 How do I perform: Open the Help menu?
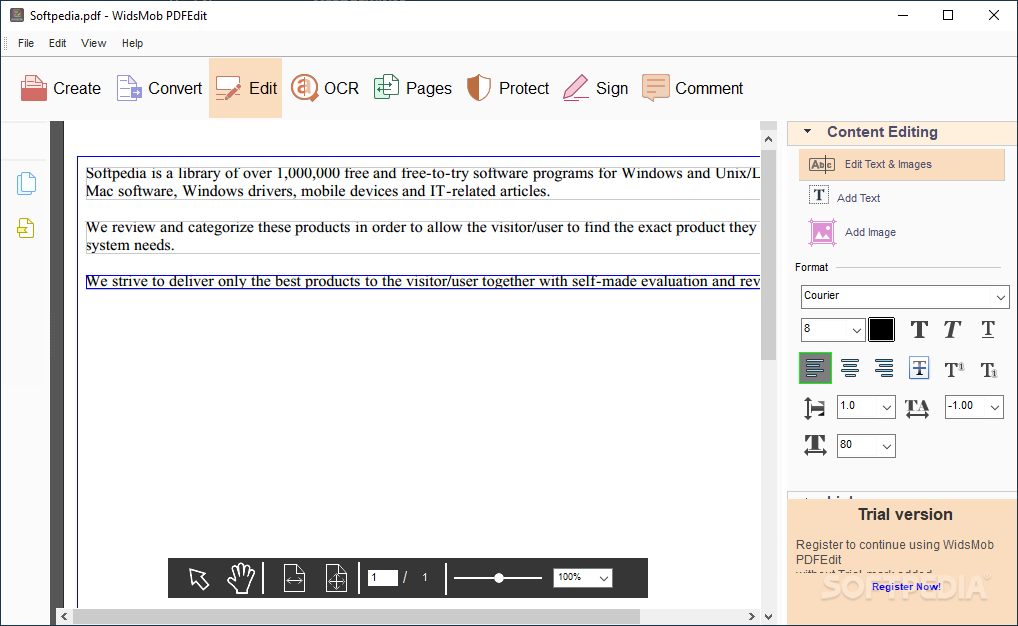click(x=132, y=44)
